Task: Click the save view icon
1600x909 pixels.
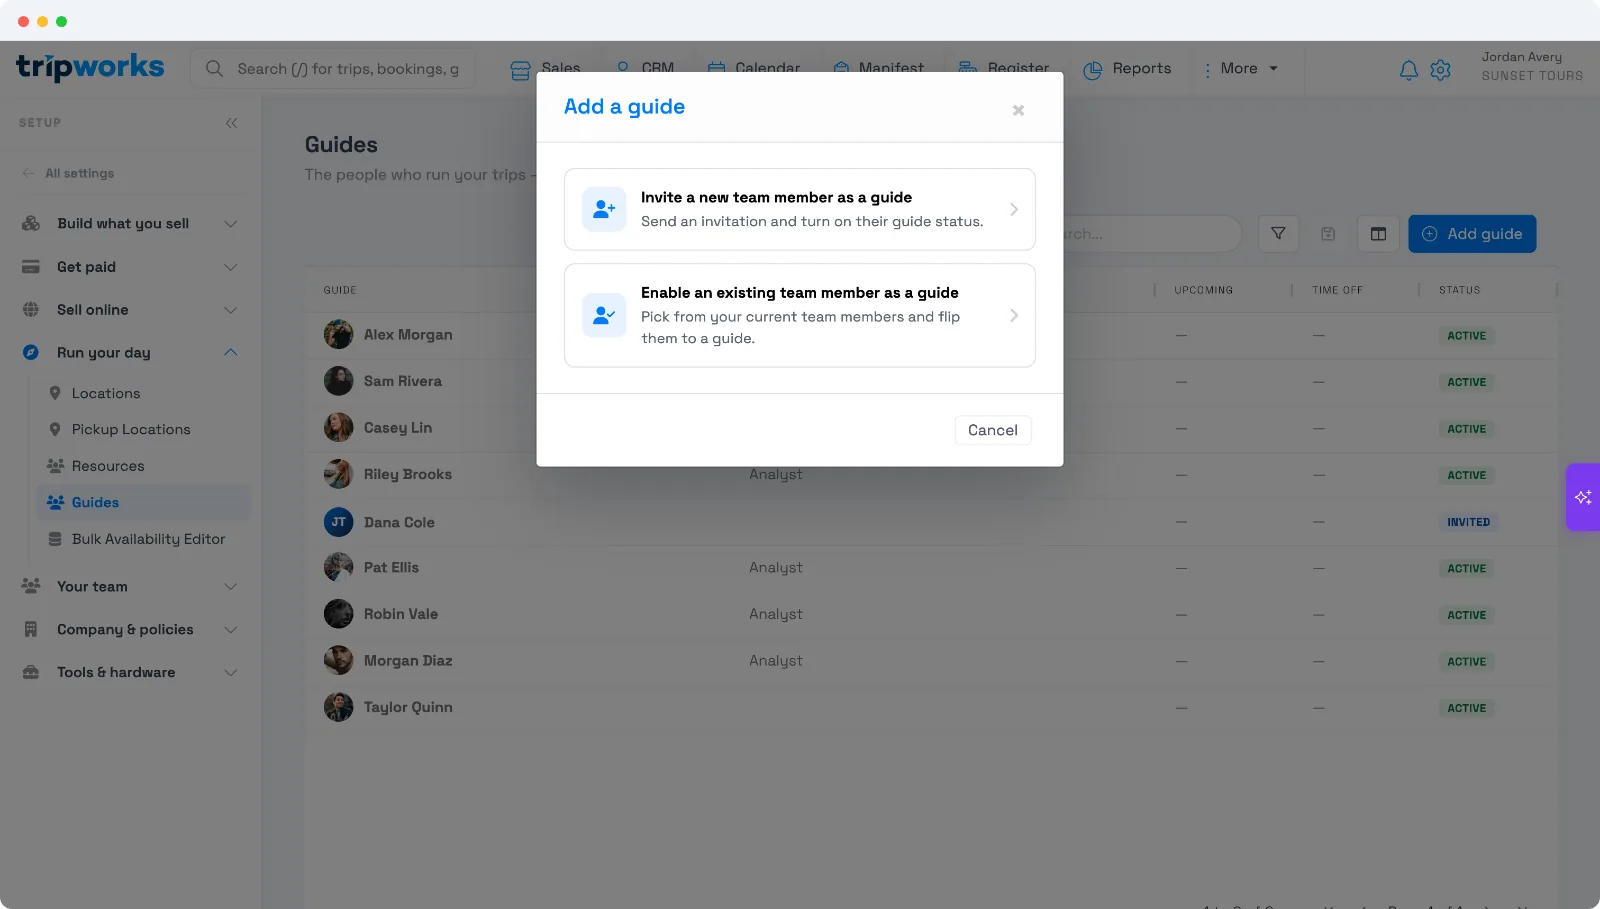Action: point(1328,234)
